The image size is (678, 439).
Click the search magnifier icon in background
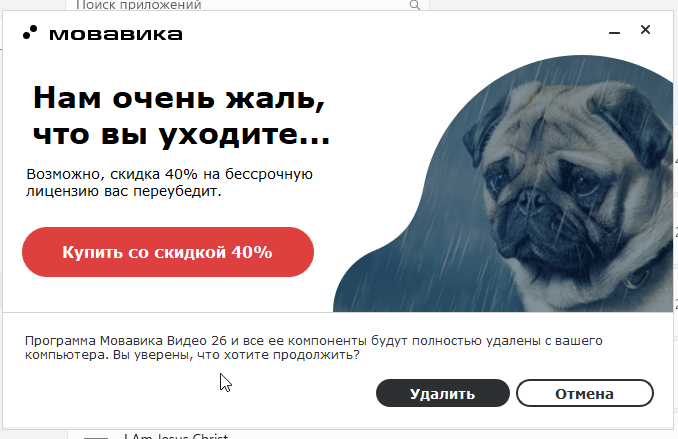coord(414,5)
